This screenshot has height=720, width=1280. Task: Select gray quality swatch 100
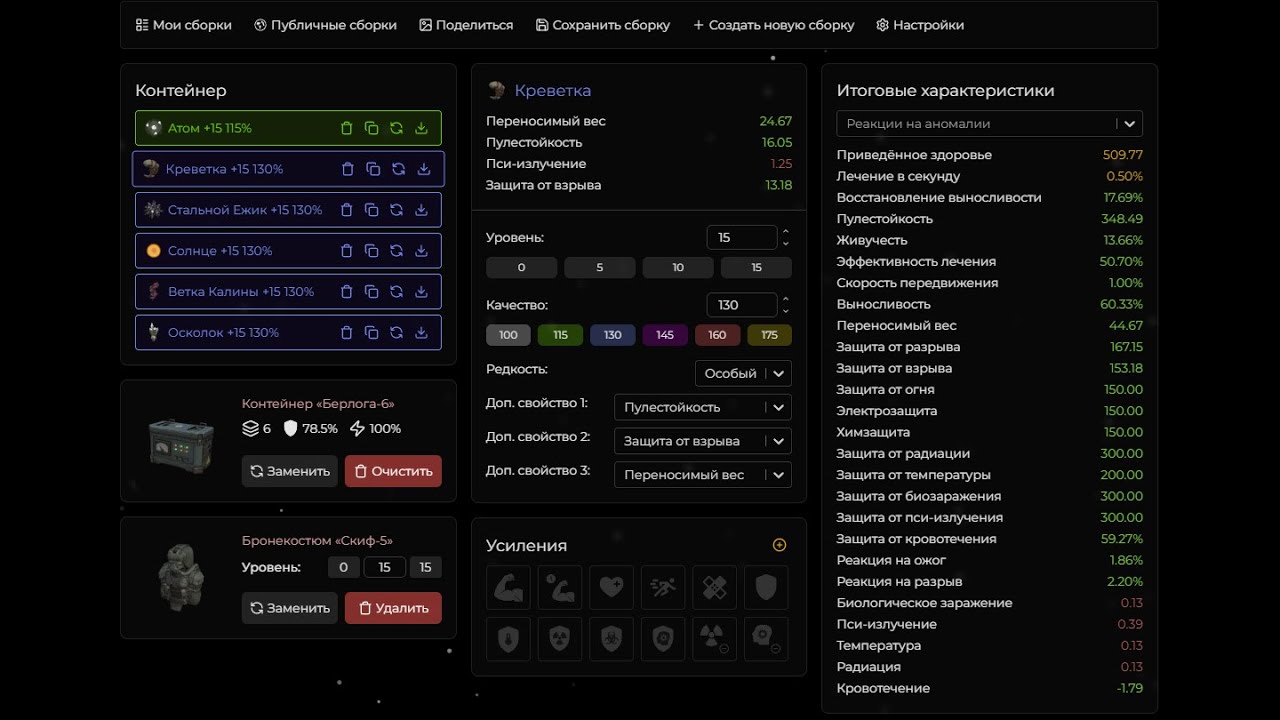(x=508, y=335)
